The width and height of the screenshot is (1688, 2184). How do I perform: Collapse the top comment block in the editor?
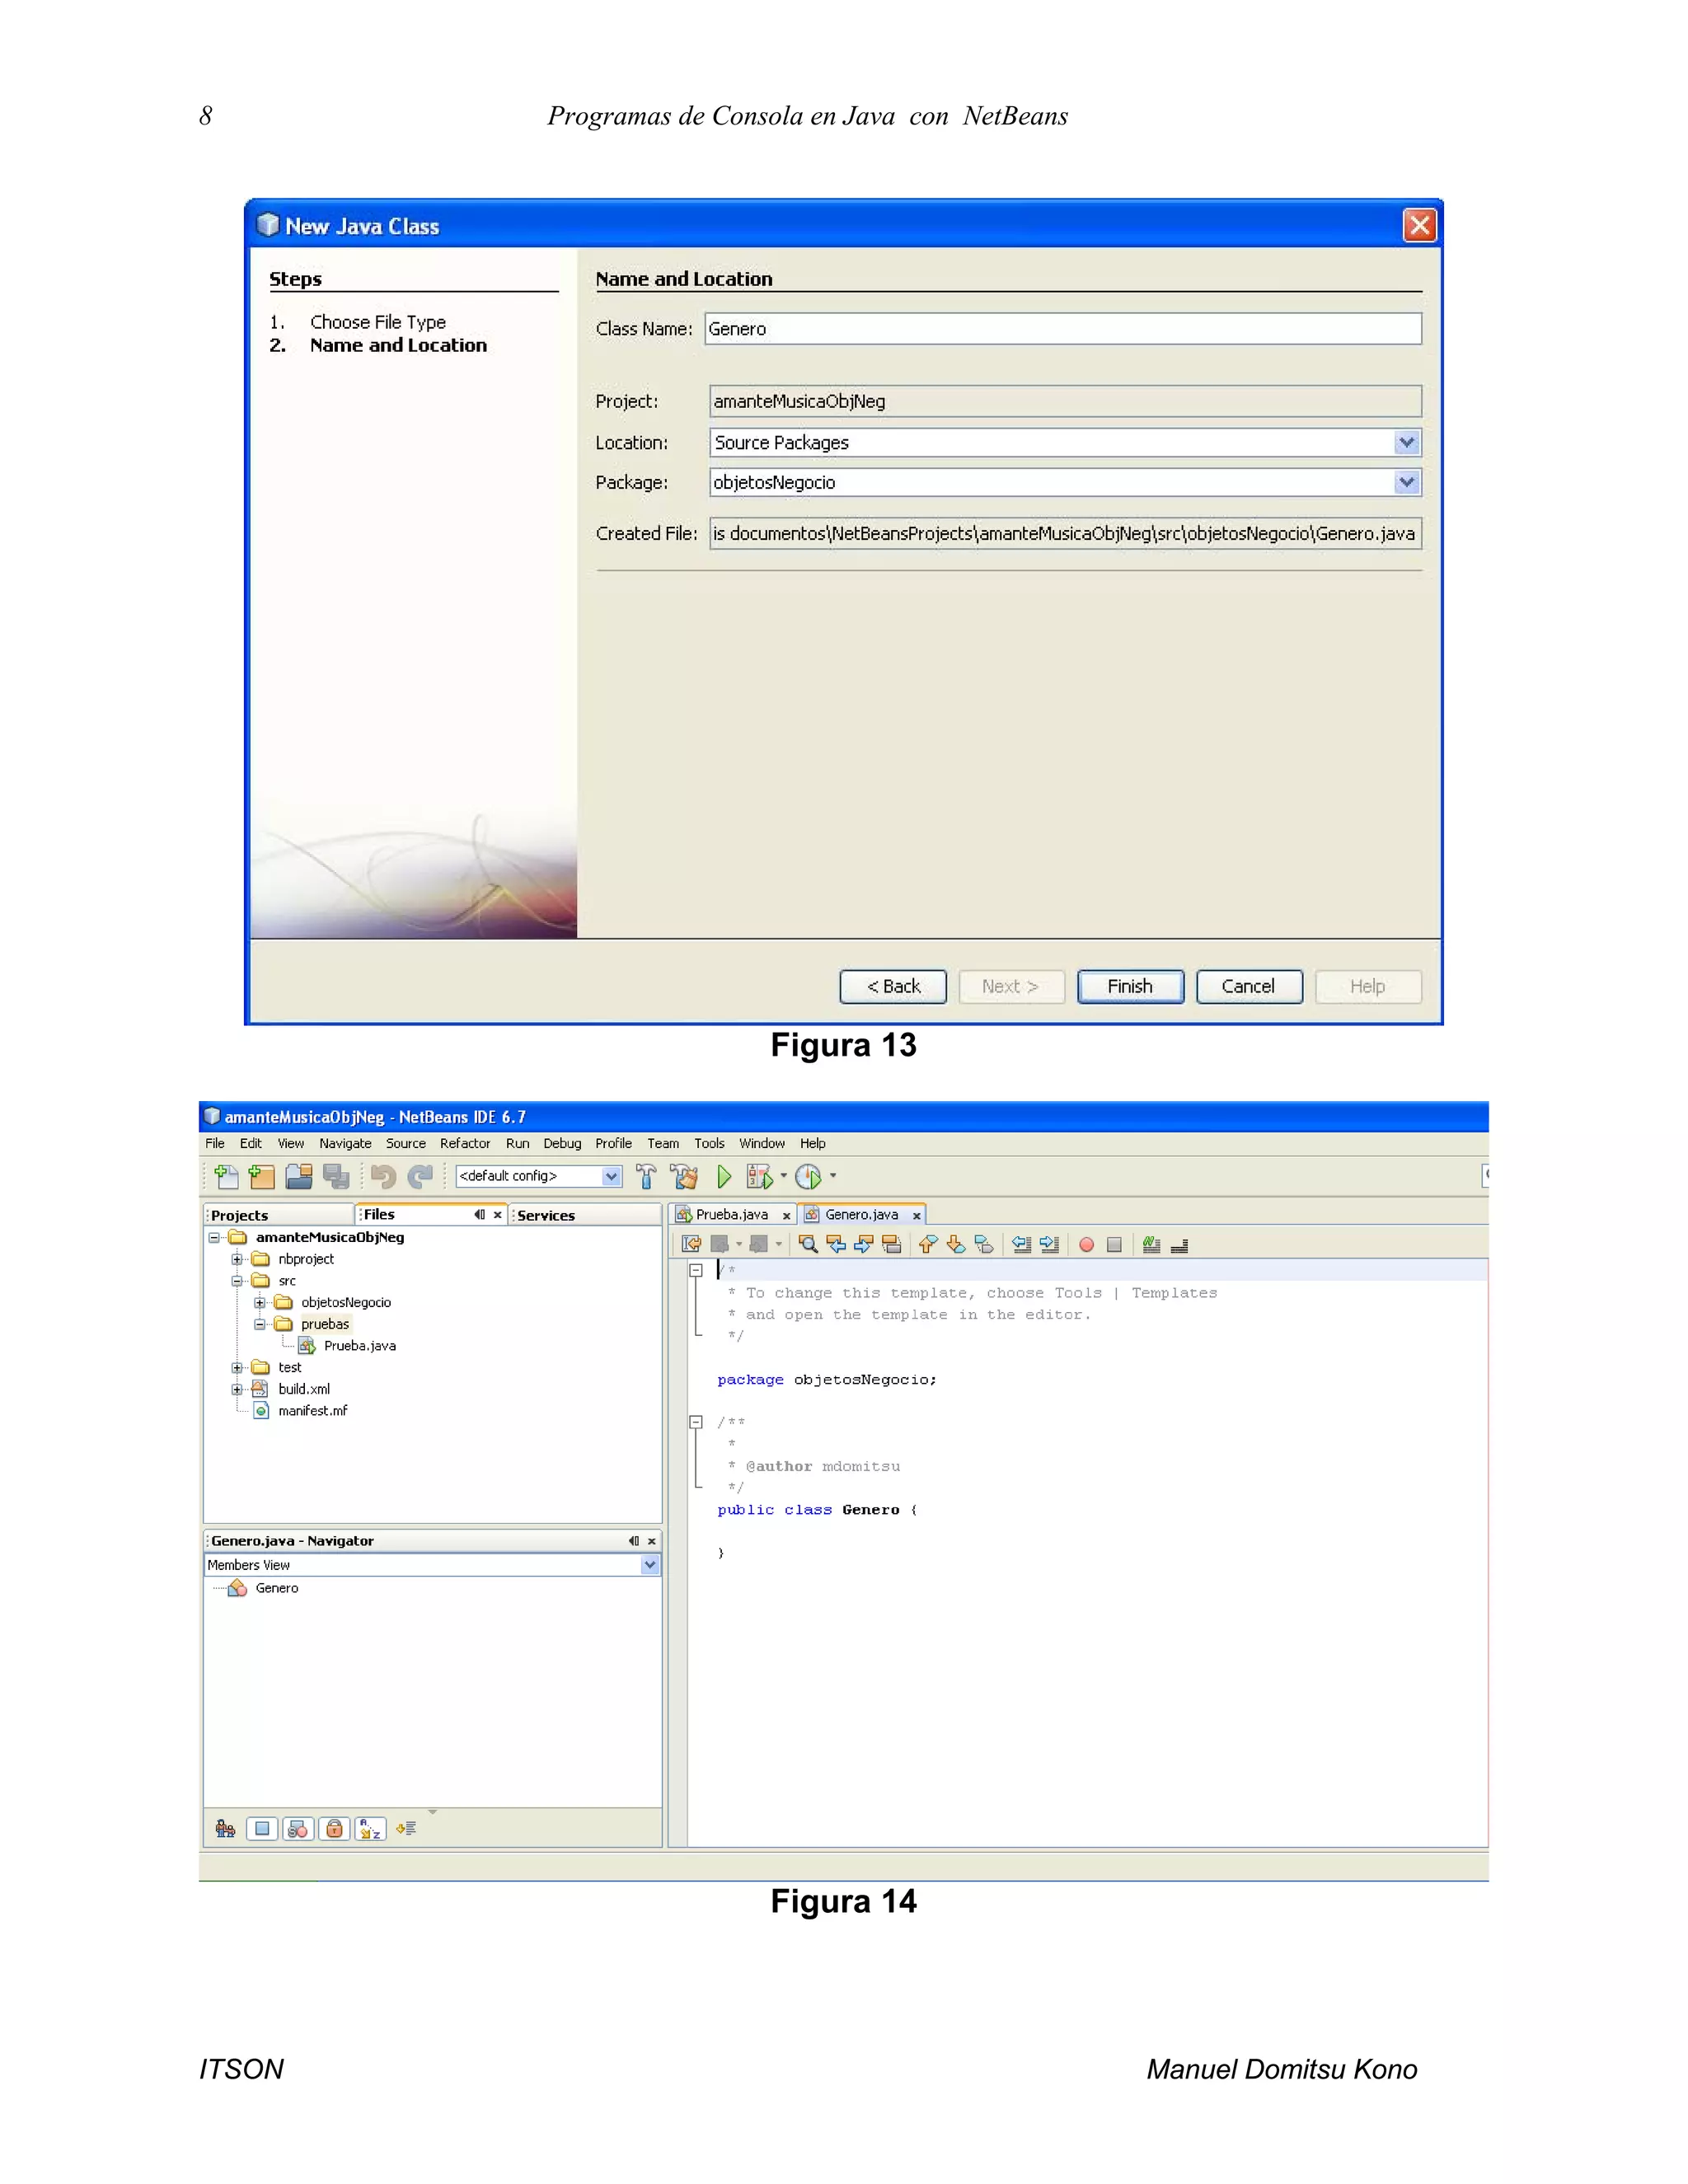[x=696, y=1270]
